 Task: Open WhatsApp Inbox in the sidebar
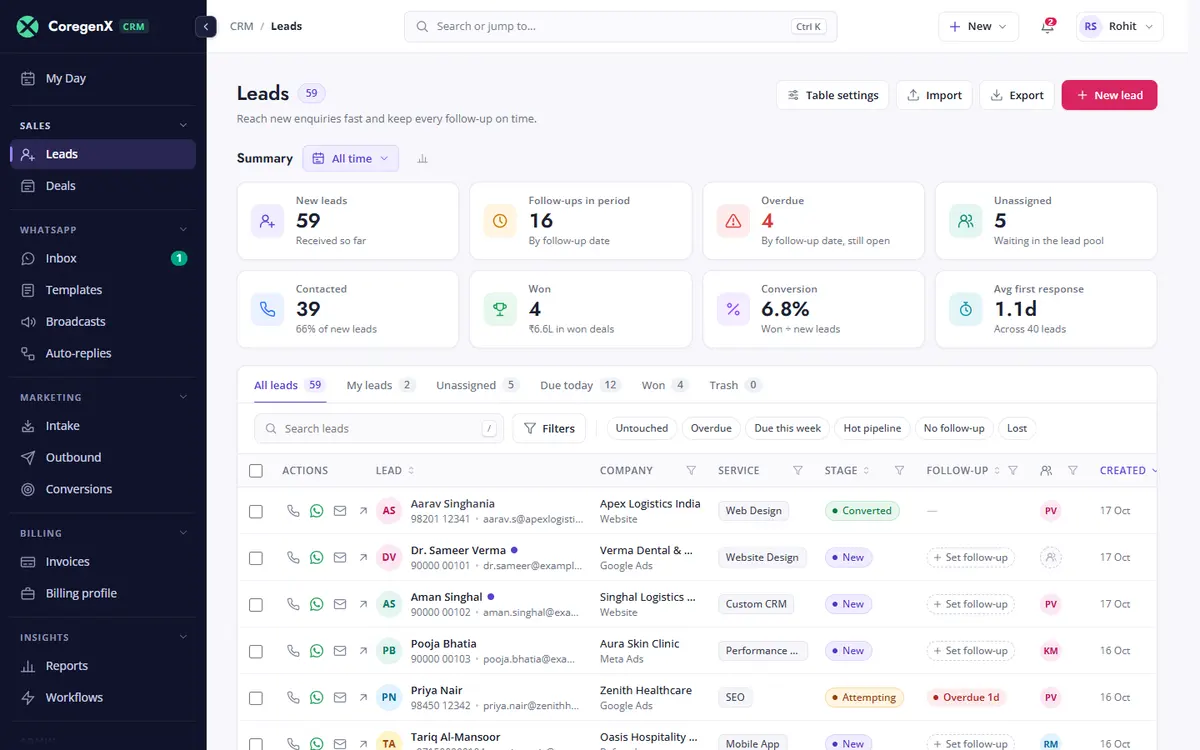(x=103, y=258)
